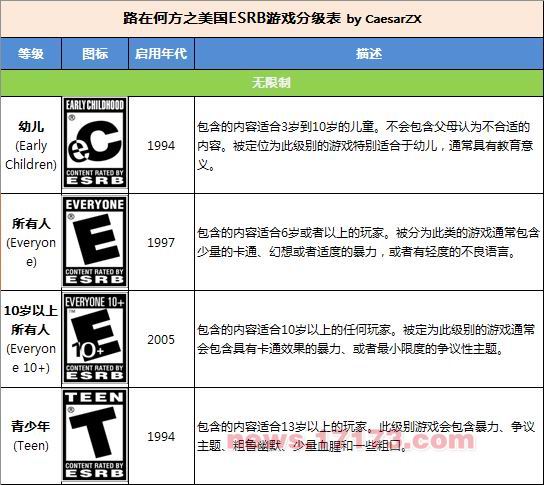Click the Early Childhood description text
The width and height of the screenshot is (544, 485).
[365, 146]
